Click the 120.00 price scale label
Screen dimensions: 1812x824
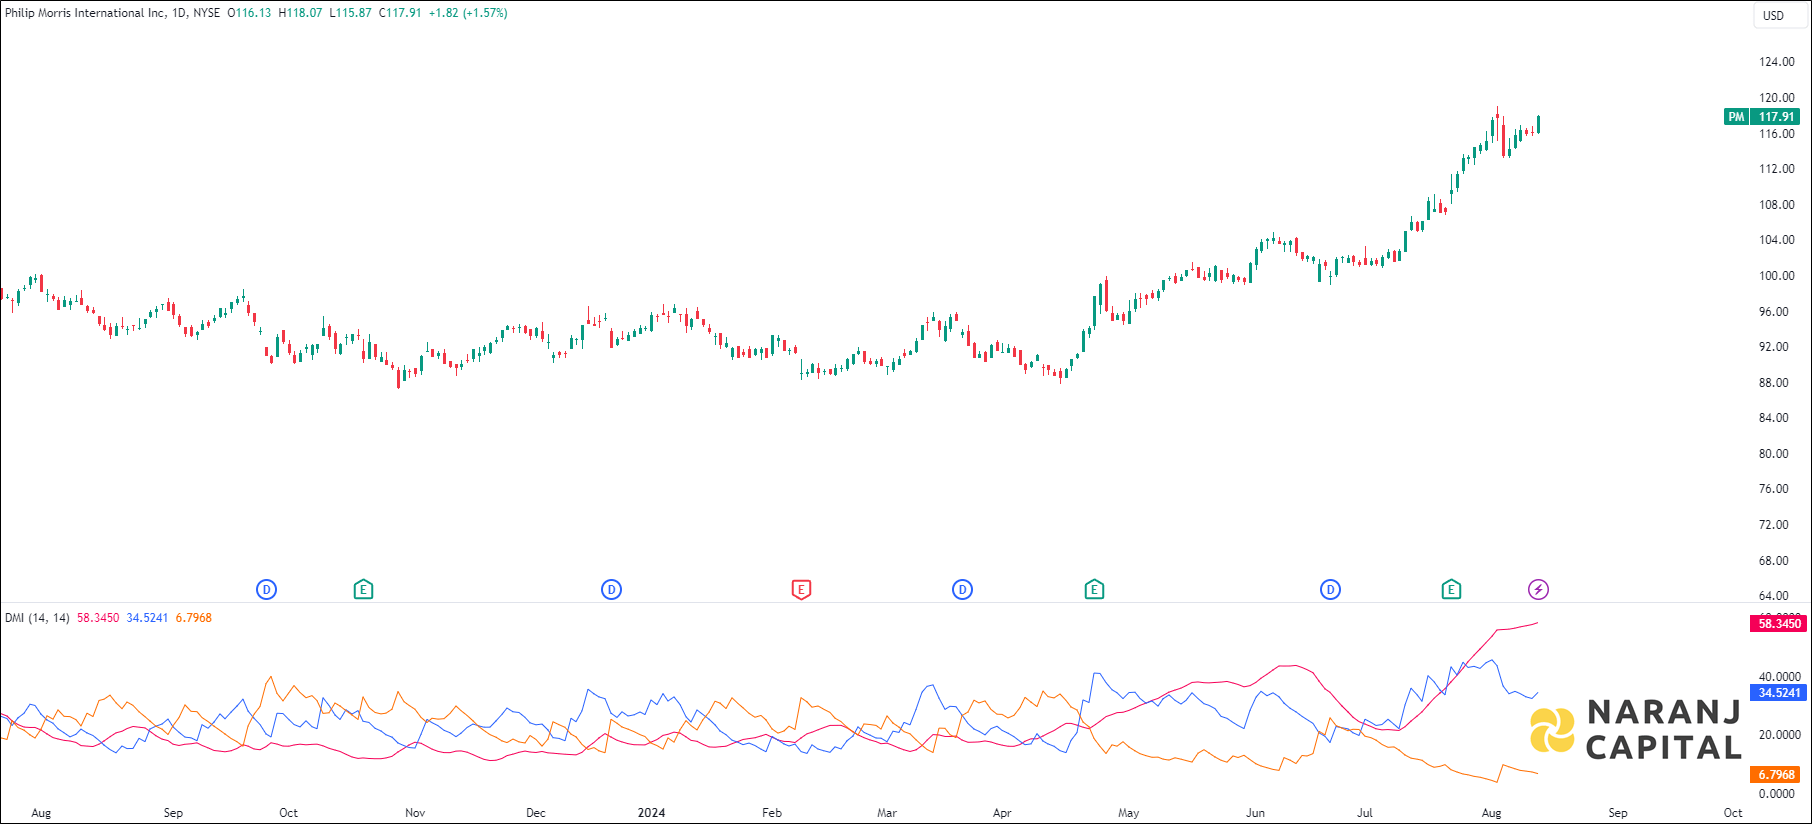tap(1777, 98)
